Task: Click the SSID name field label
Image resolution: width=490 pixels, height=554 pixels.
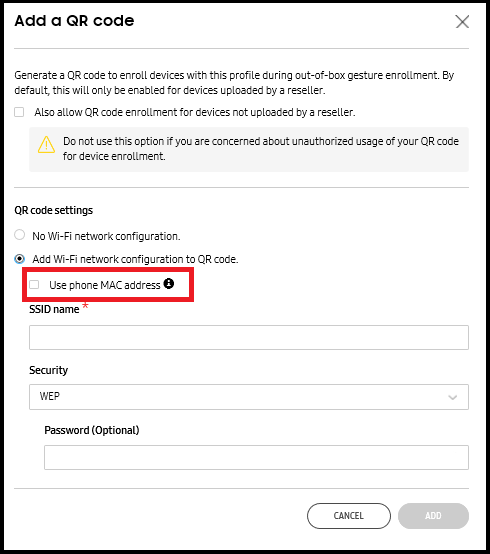Action: click(54, 309)
